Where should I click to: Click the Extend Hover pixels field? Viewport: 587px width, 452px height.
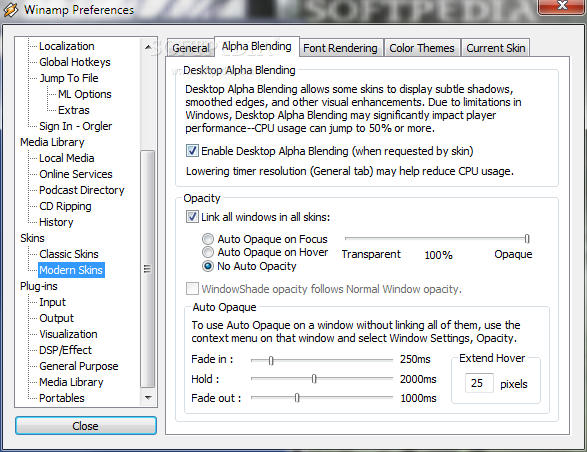click(479, 383)
